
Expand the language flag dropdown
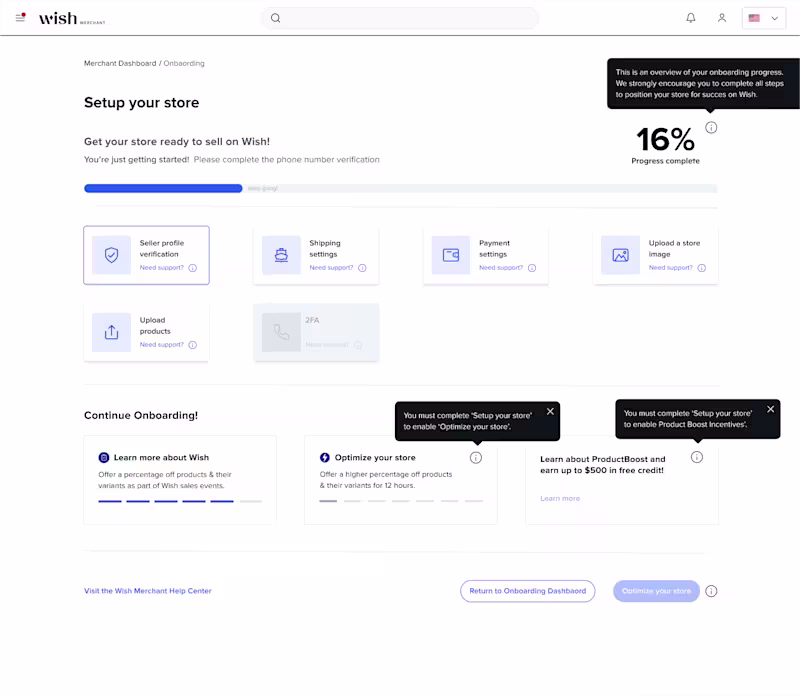763,18
